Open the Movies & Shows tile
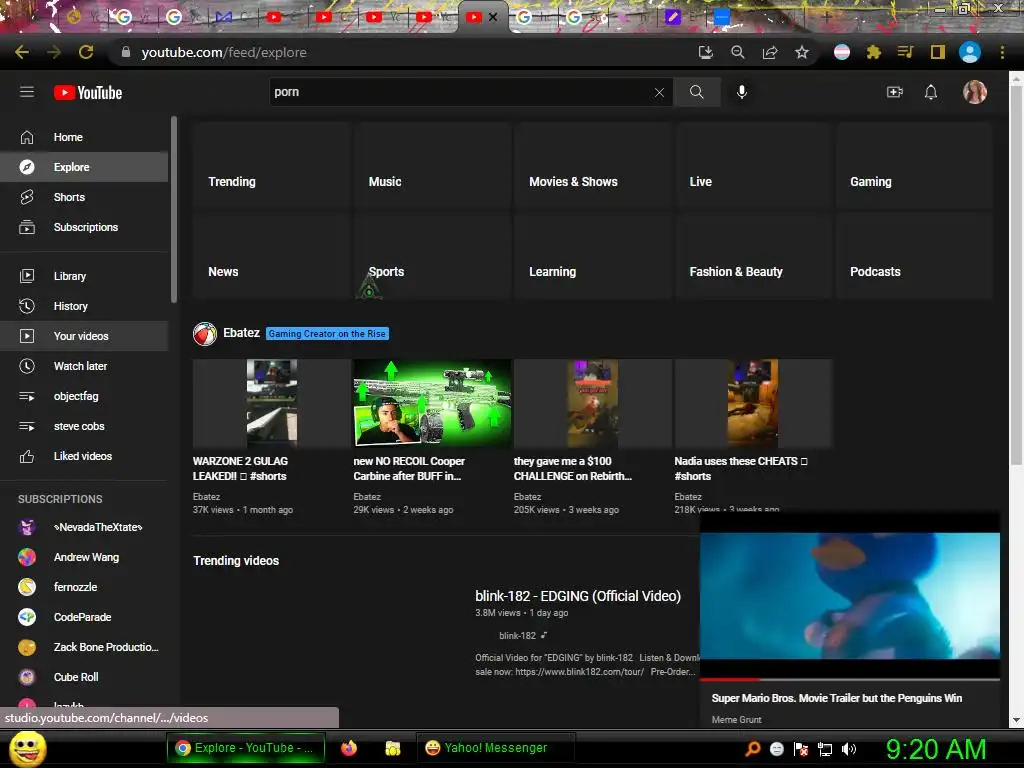 593,166
